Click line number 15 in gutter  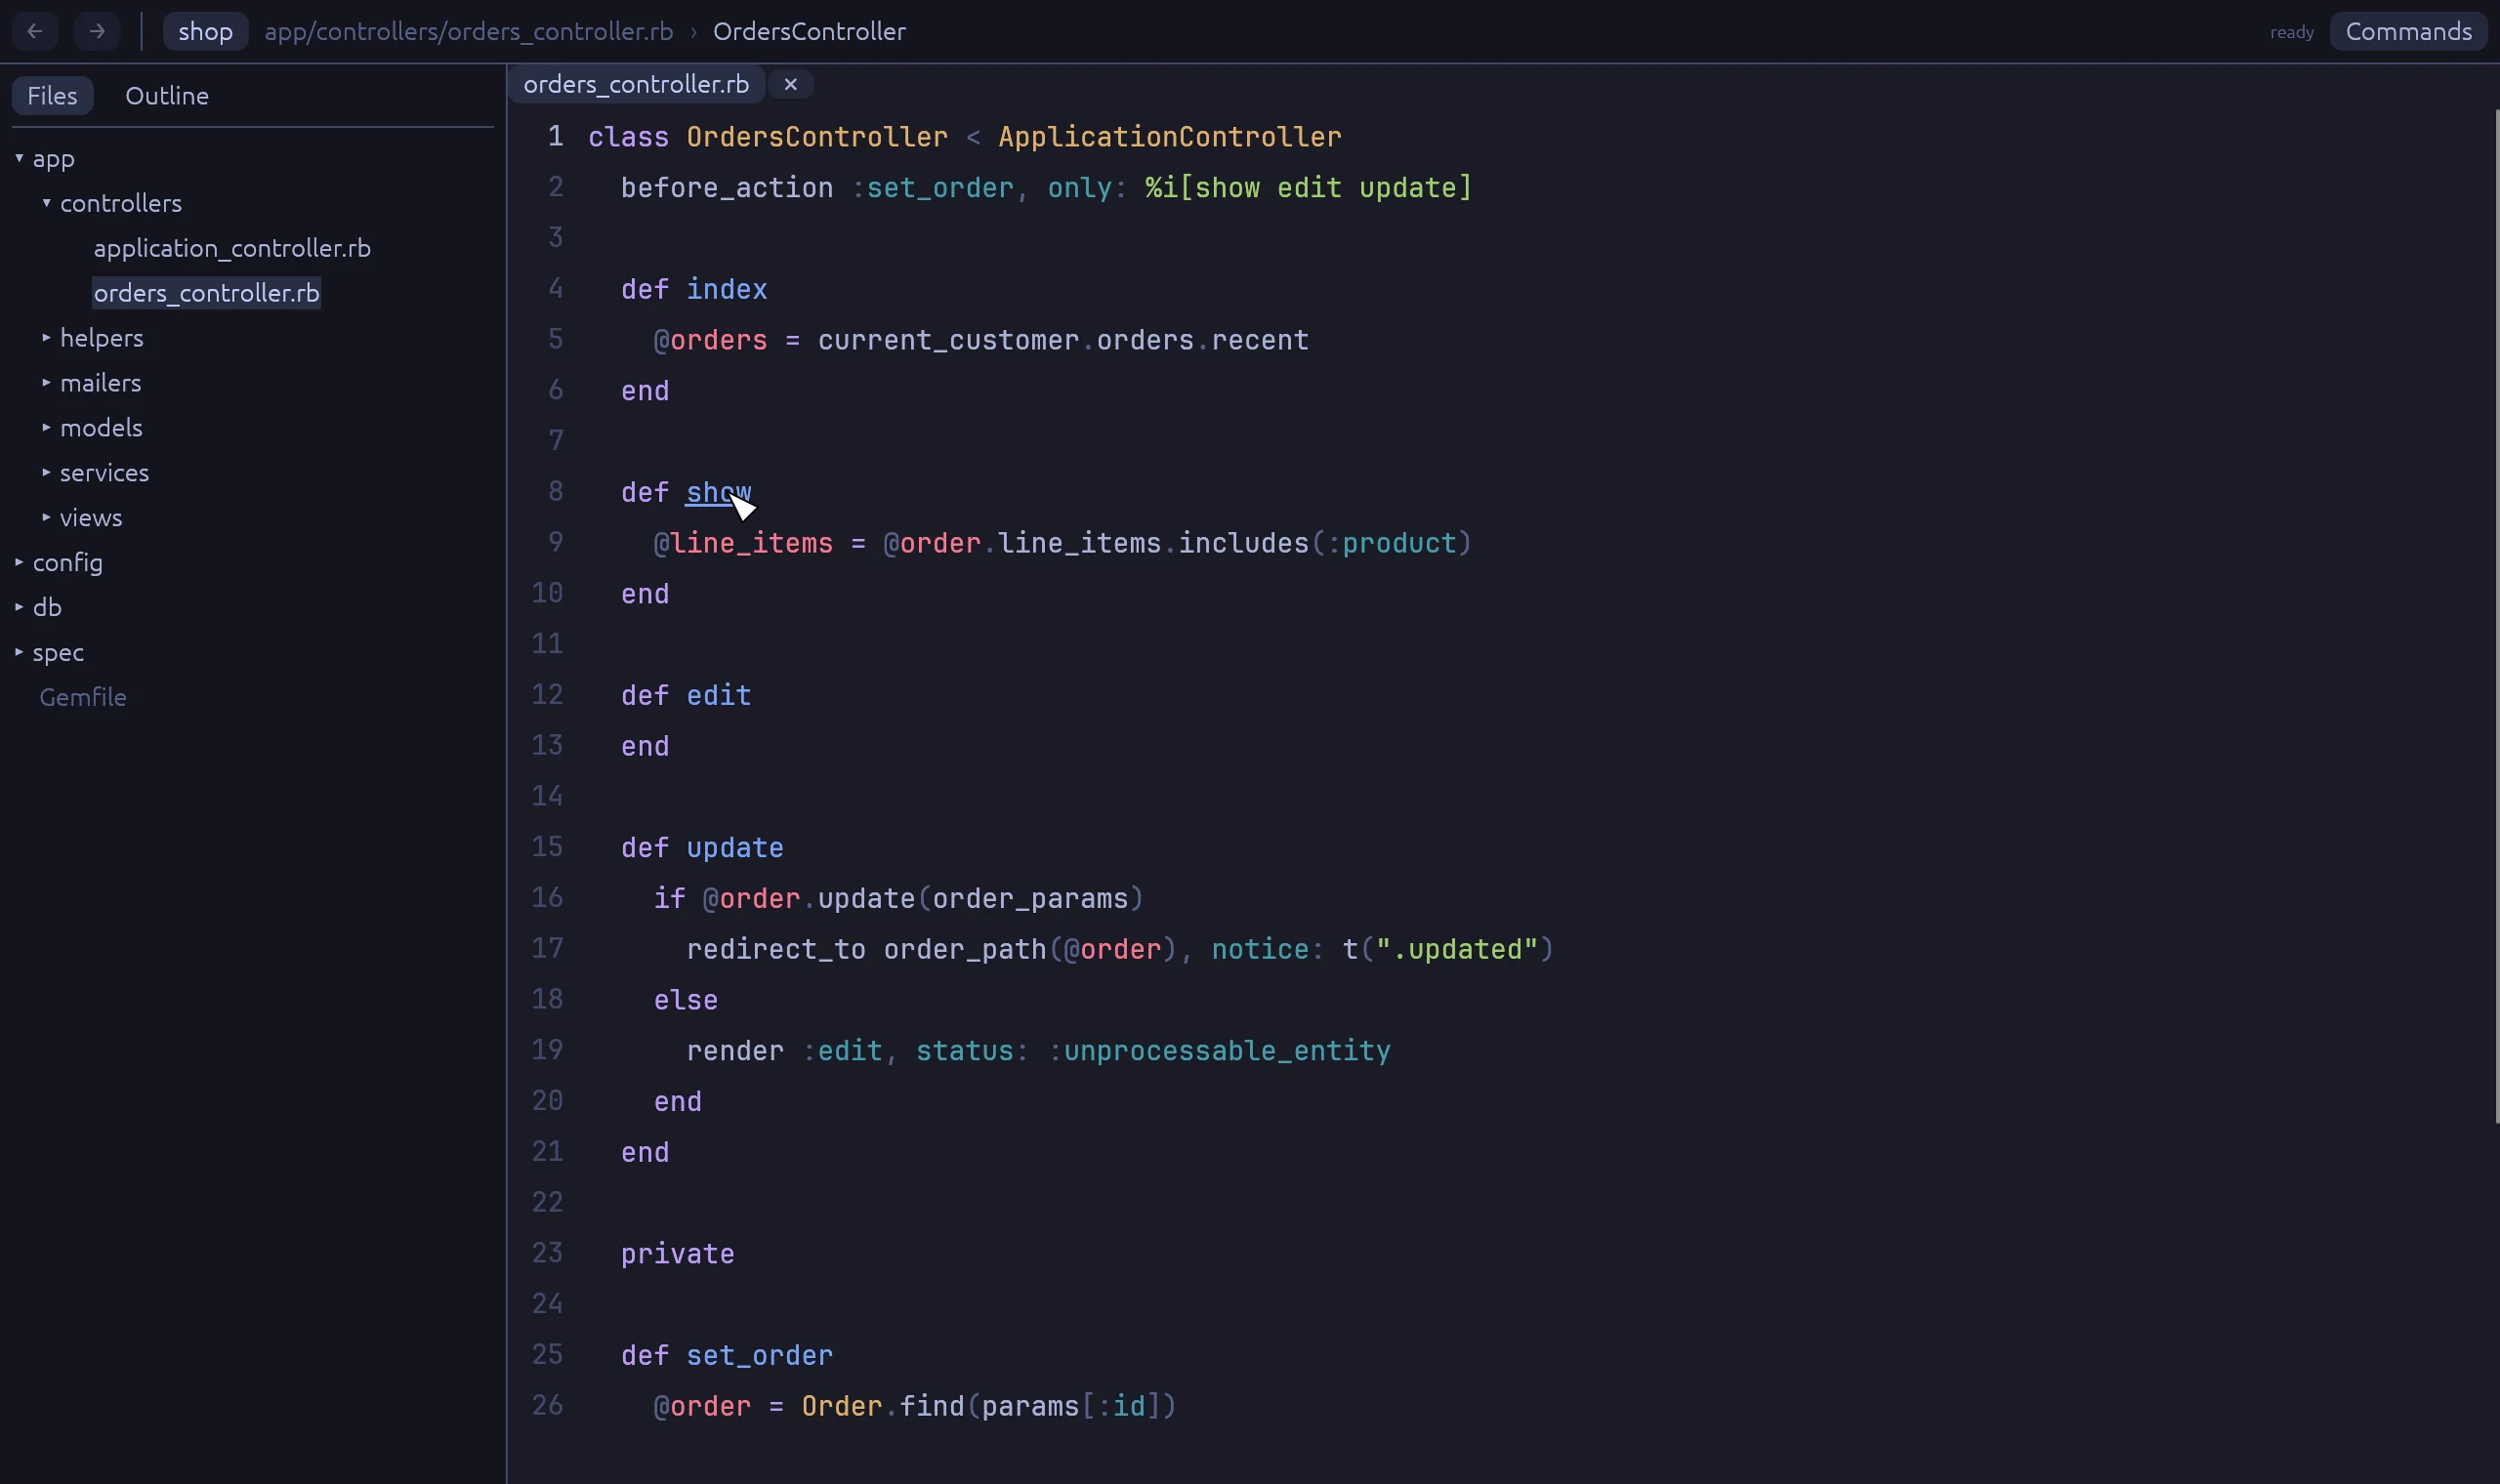tap(547, 847)
